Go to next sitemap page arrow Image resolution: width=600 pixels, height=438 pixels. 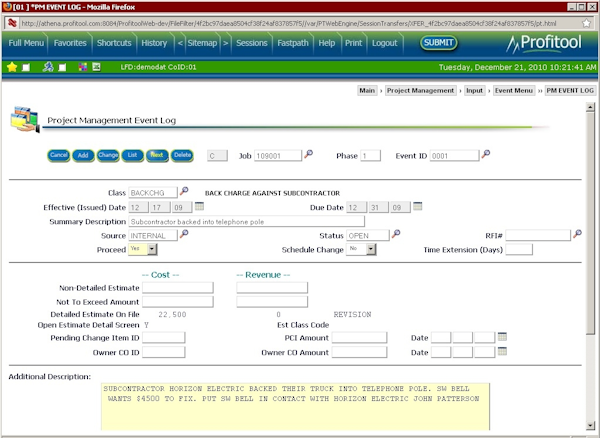pyautogui.click(x=226, y=43)
